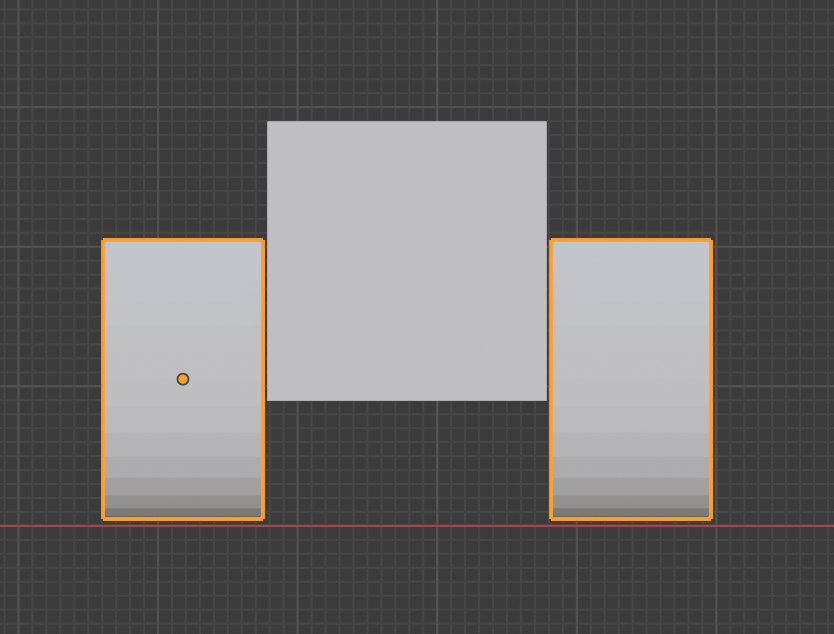This screenshot has height=634, width=834.
Task: Click the top edge of the middle gray box
Action: [407, 120]
